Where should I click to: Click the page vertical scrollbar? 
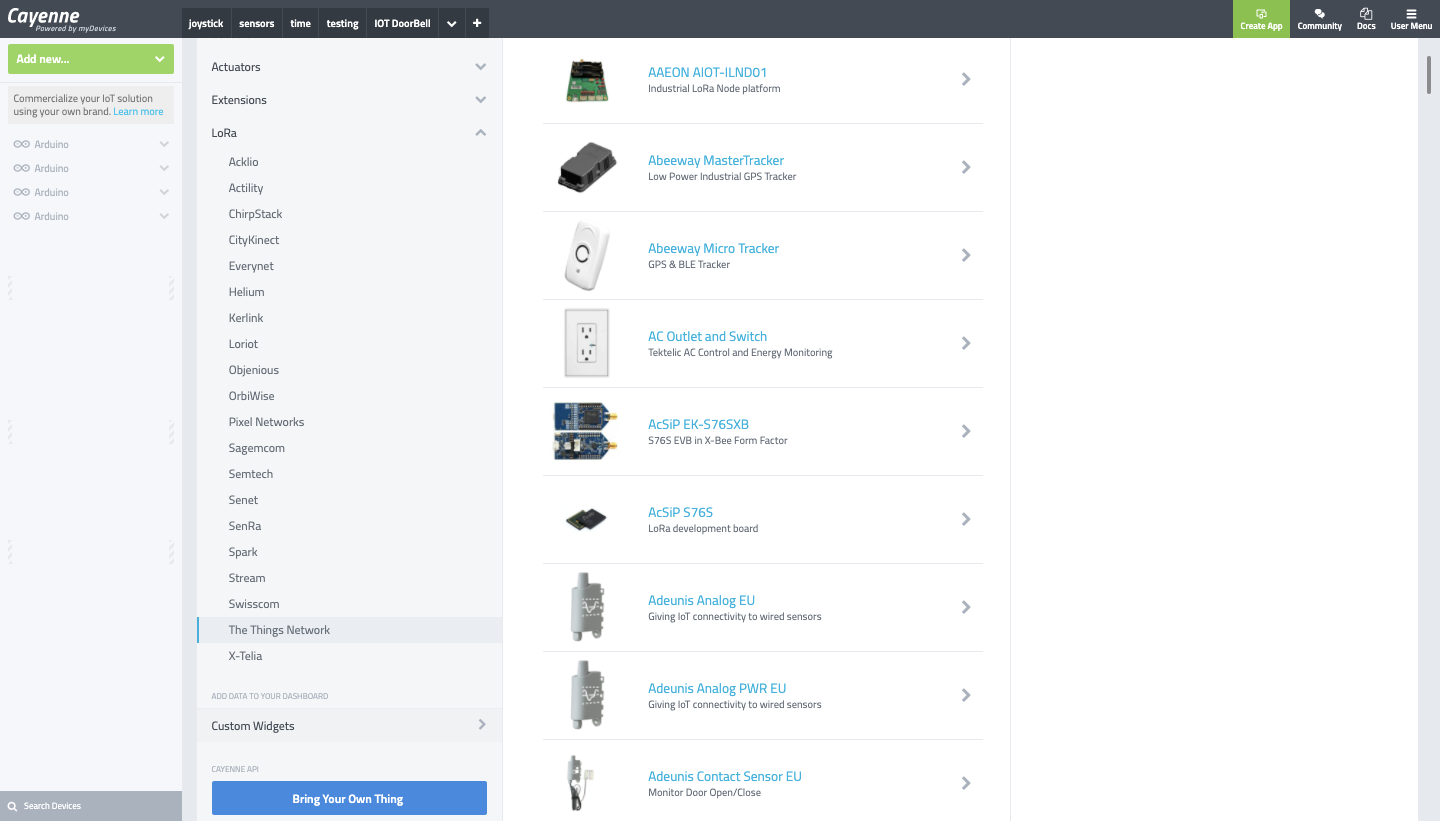[x=1431, y=76]
